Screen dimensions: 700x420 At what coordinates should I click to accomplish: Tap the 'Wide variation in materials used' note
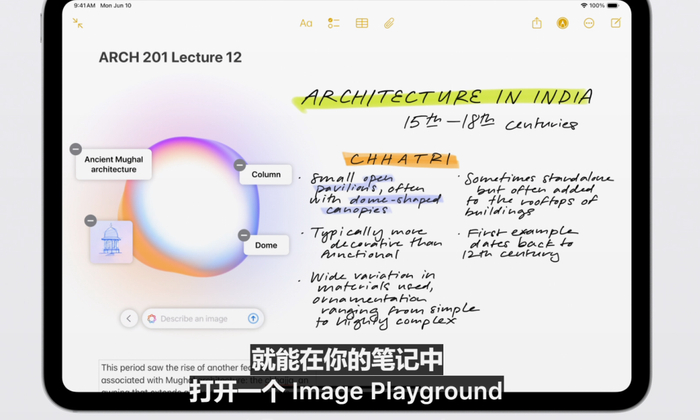click(x=393, y=300)
